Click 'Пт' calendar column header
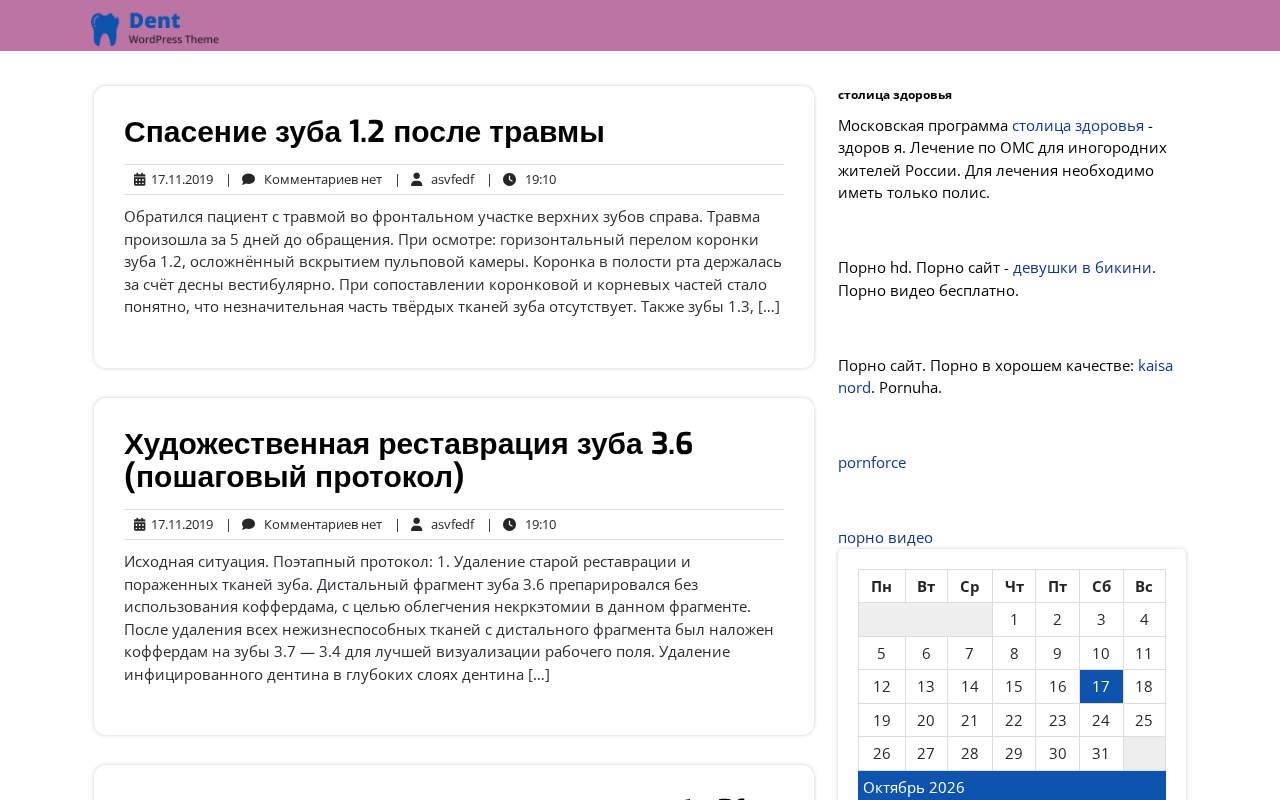 [x=1057, y=587]
